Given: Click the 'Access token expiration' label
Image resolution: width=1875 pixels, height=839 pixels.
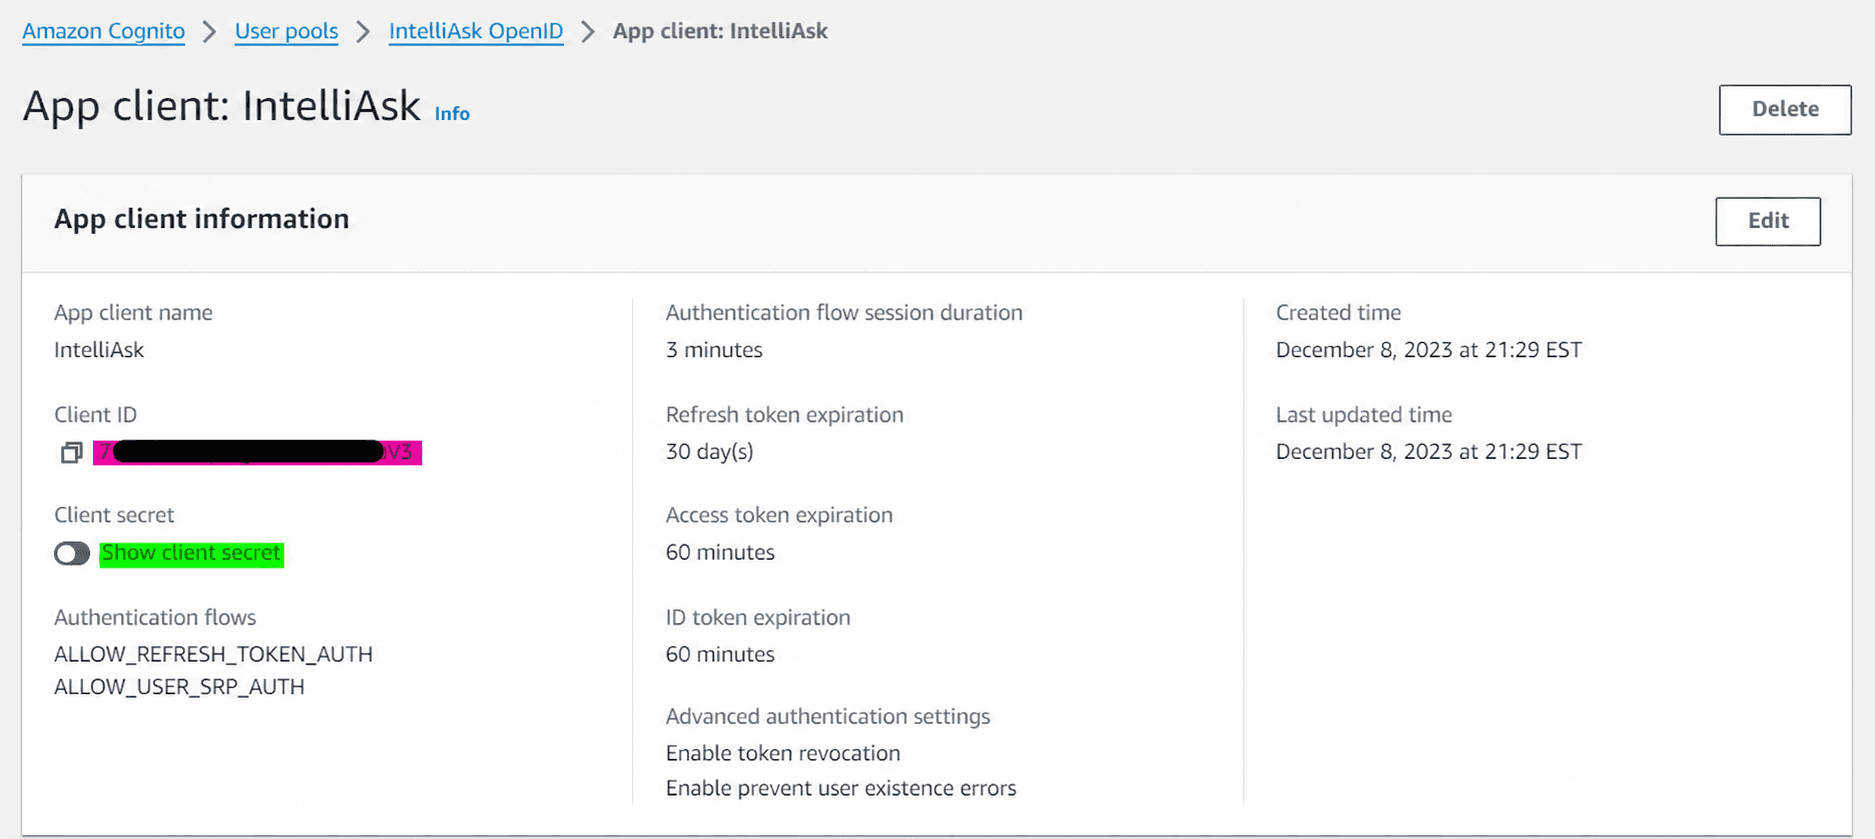Looking at the screenshot, I should click(779, 515).
